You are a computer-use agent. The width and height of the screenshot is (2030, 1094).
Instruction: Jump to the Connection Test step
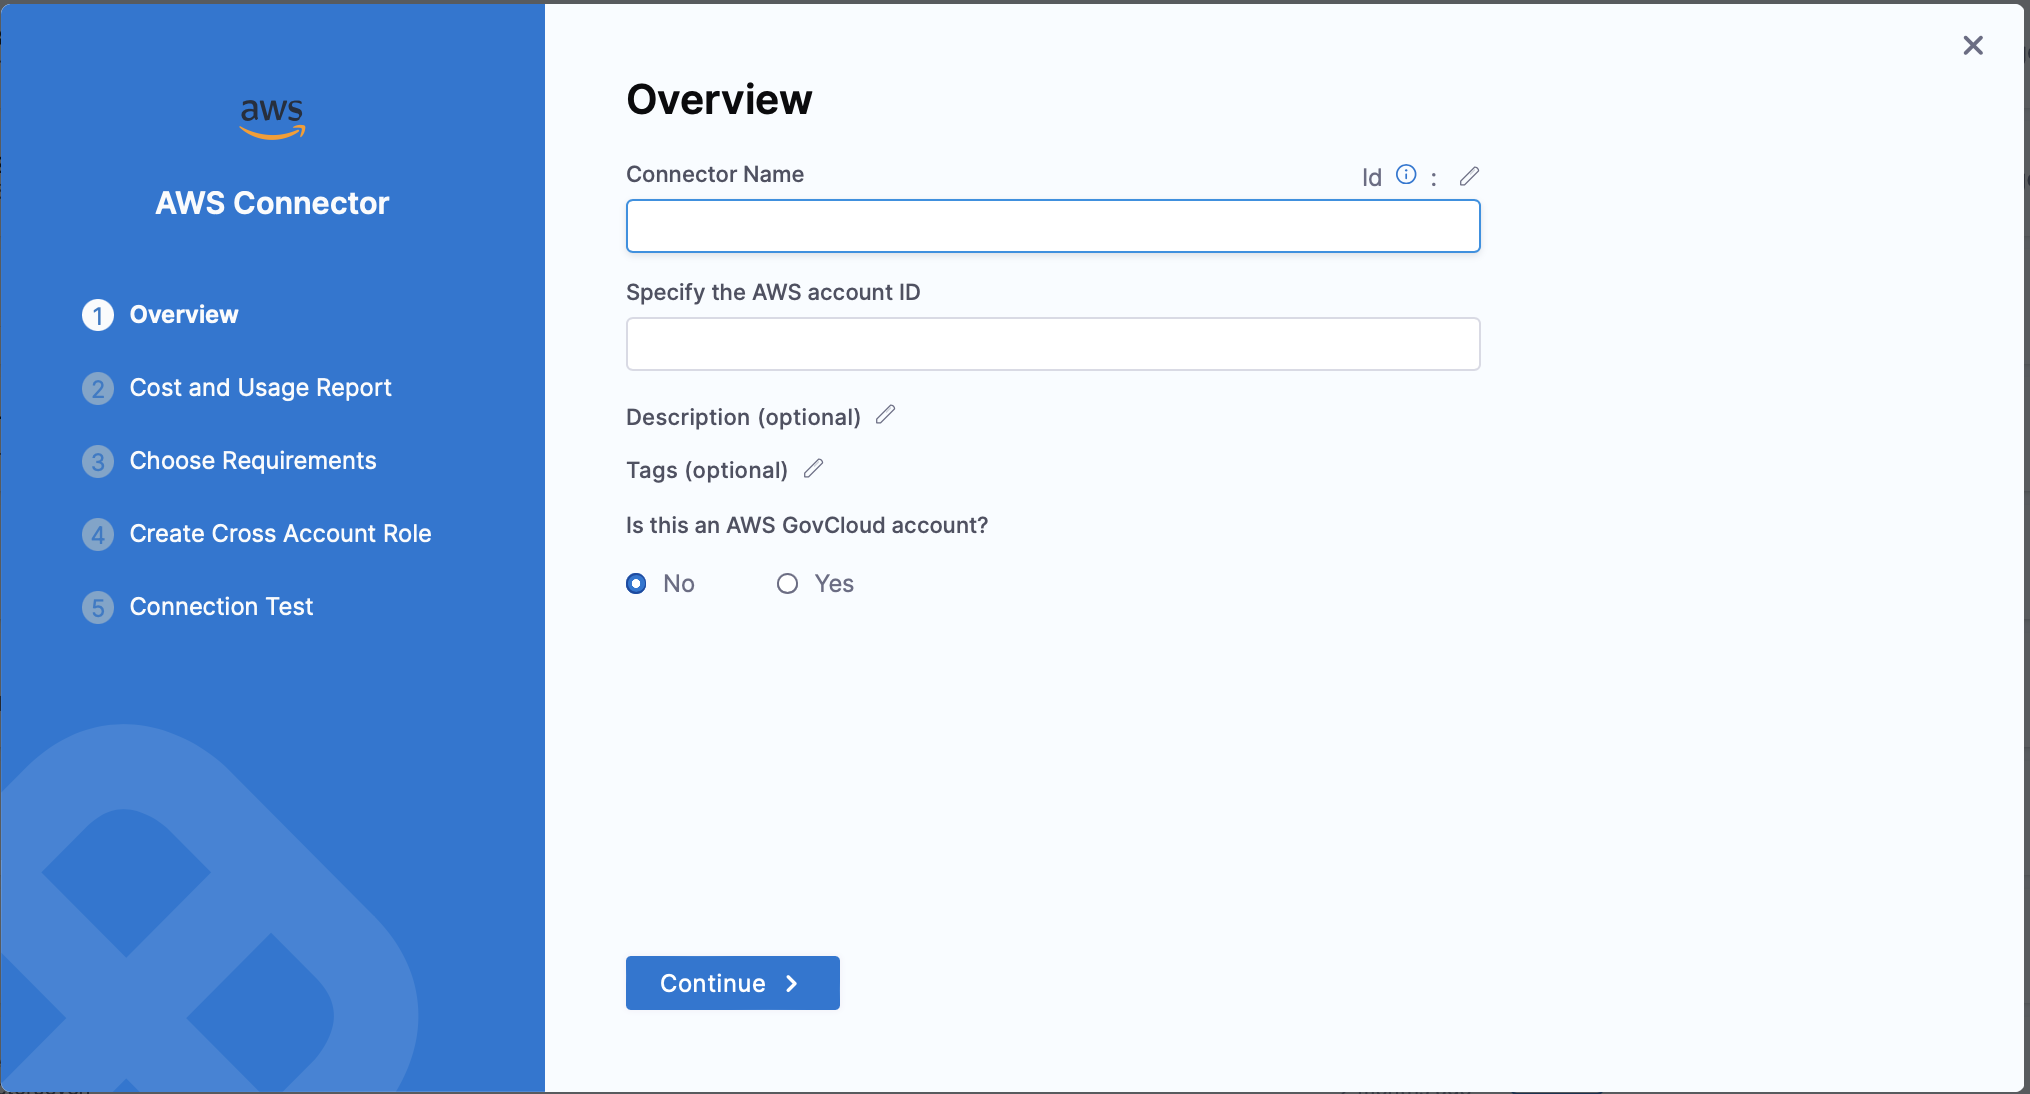click(x=221, y=607)
